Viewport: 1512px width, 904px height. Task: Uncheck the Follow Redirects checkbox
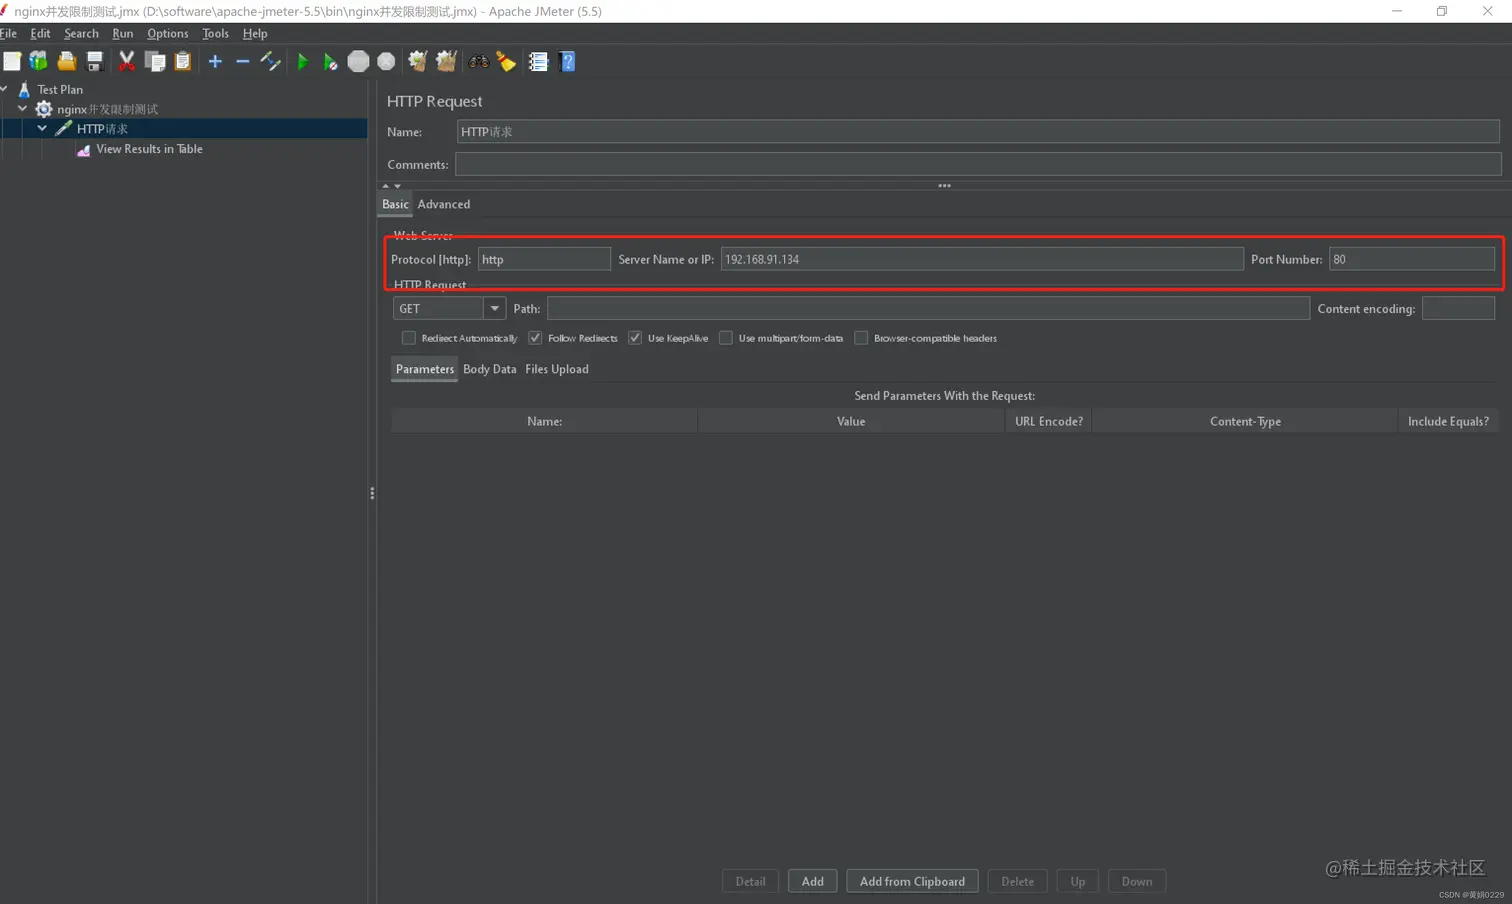[535, 338]
